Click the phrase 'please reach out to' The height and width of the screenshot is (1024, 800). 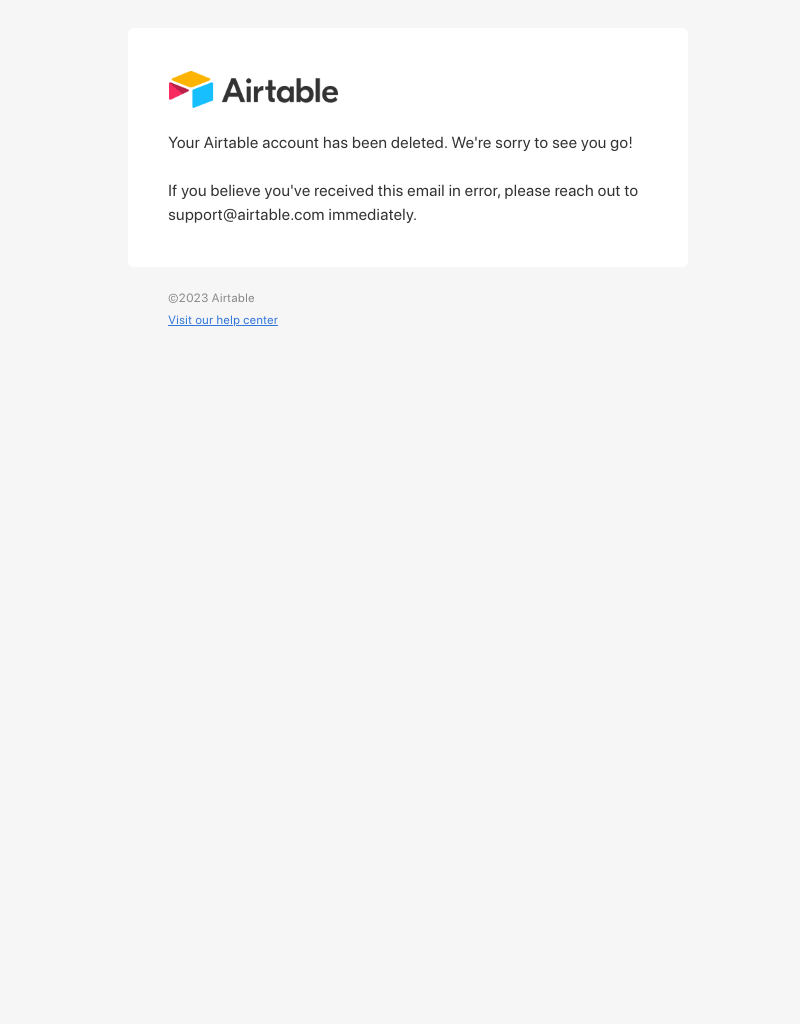571,191
